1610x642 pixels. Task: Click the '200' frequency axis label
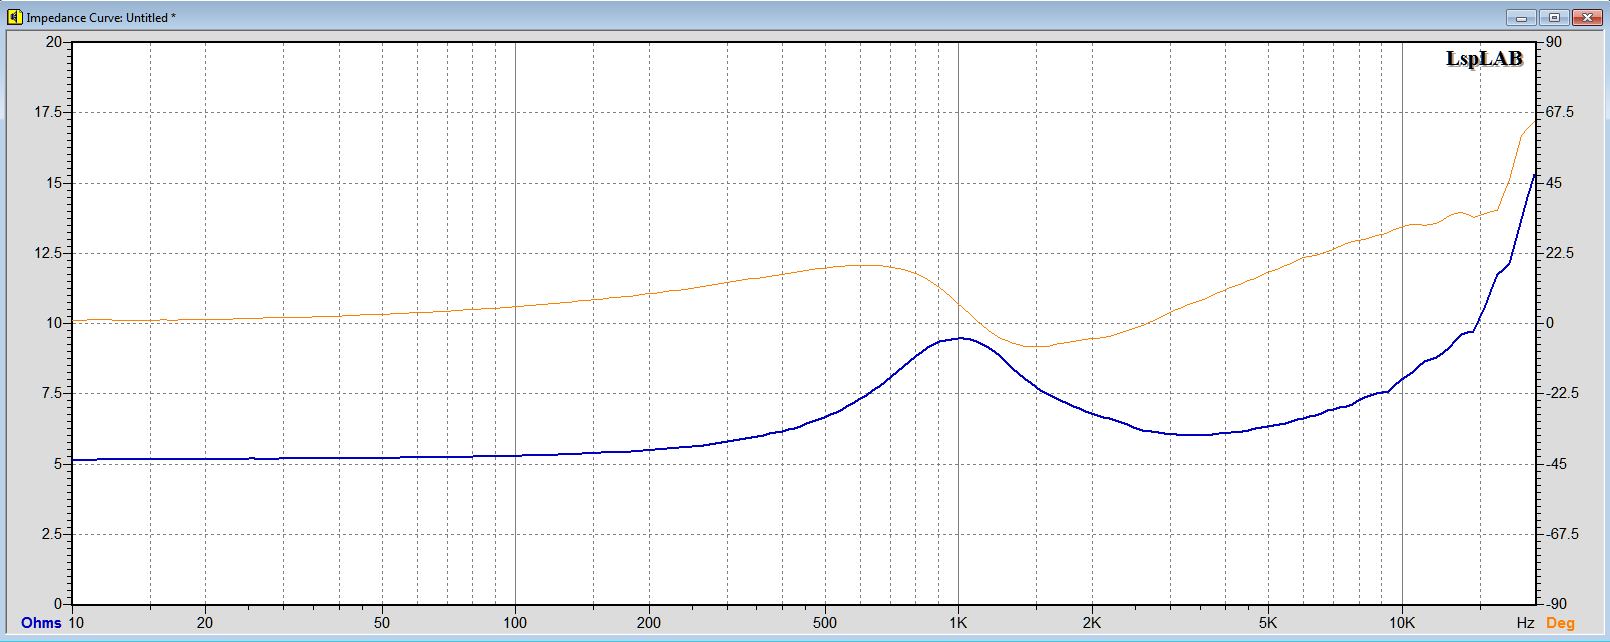[x=649, y=623]
